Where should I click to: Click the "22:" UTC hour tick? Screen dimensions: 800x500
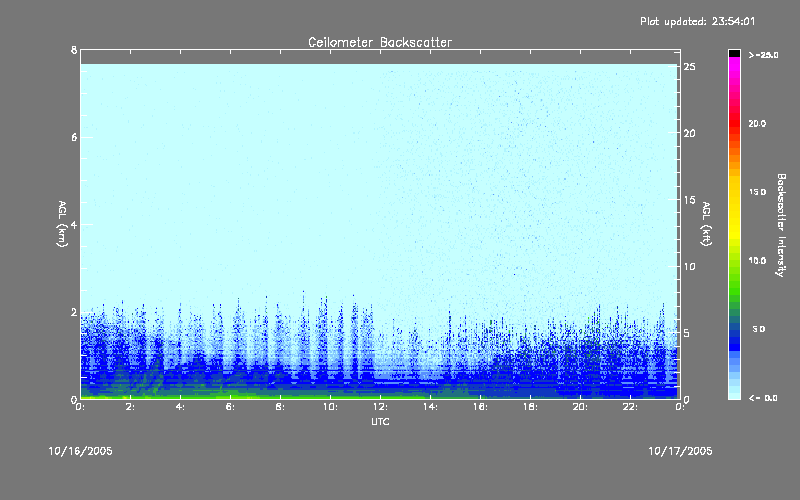[x=630, y=407]
